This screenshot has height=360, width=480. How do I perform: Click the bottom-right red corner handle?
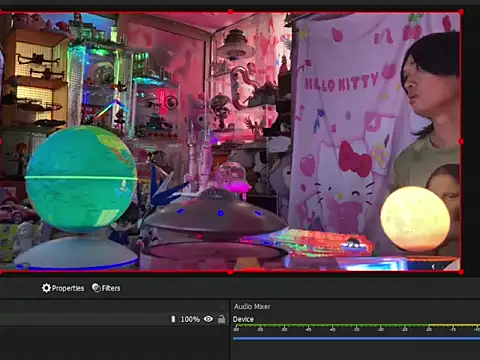point(461,272)
